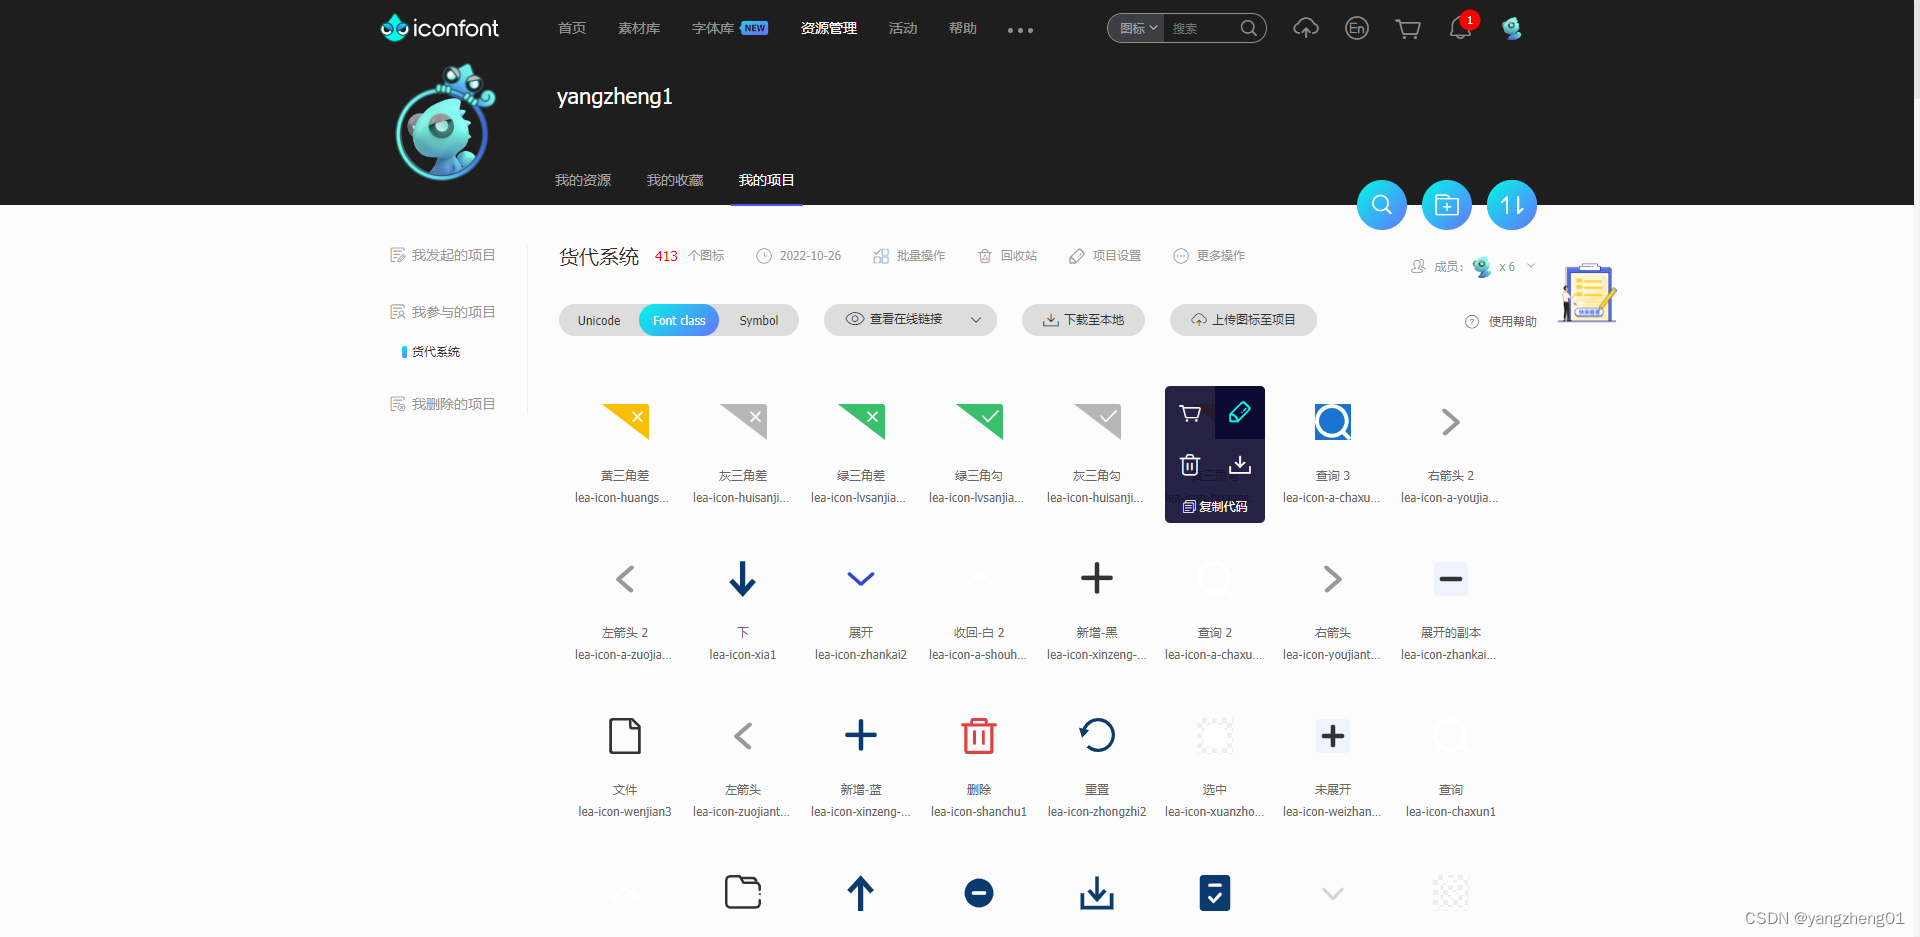Screen dimensions: 1920x937
Task: Click the search magnifier in search box
Action: click(x=1248, y=28)
